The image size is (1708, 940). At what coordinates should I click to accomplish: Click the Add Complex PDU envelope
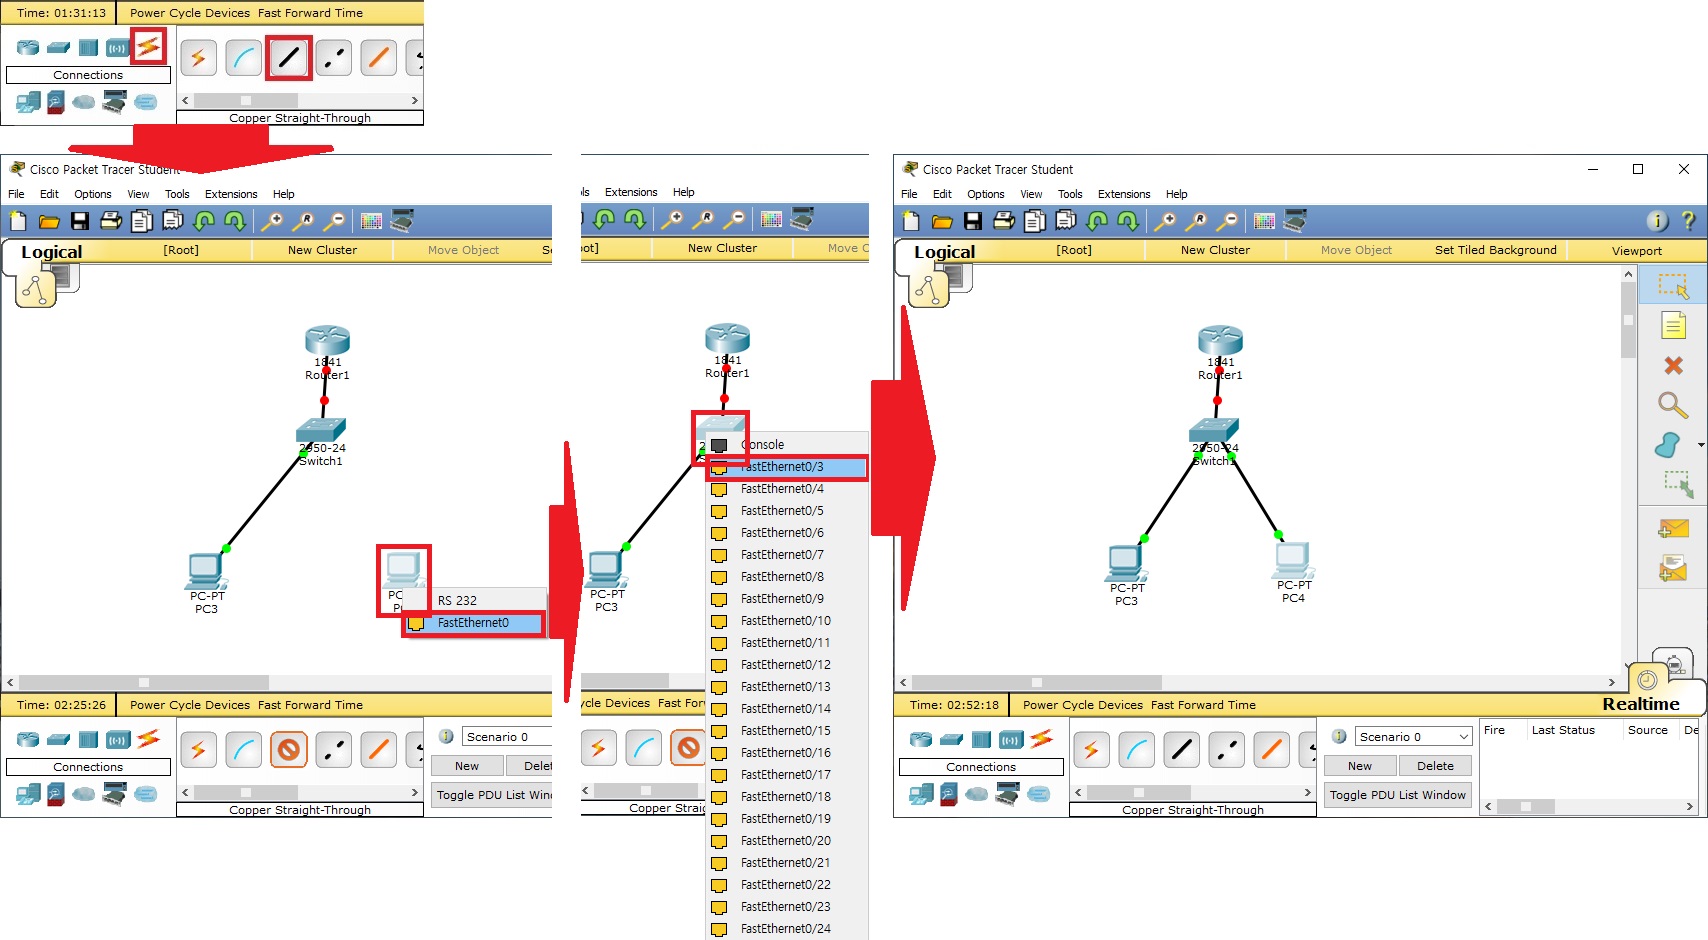tap(1673, 568)
